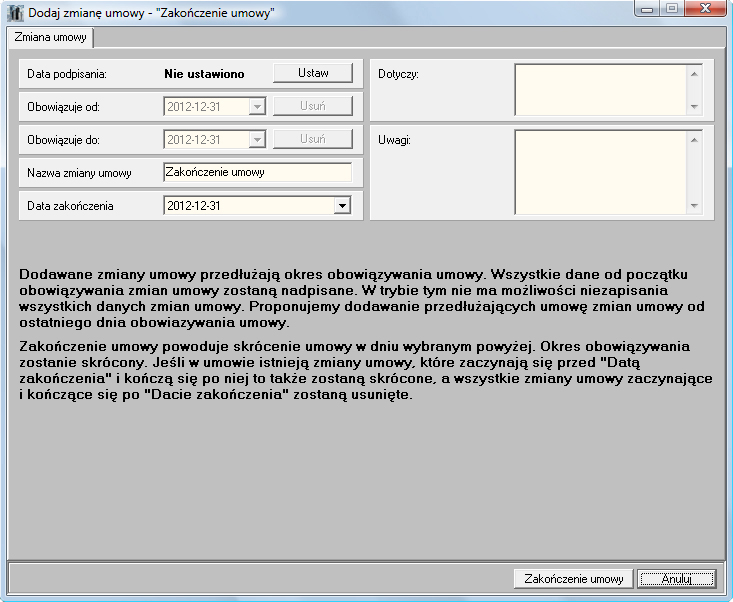
Task: Switch to the Zmiana umowy tab
Action: pos(50,37)
